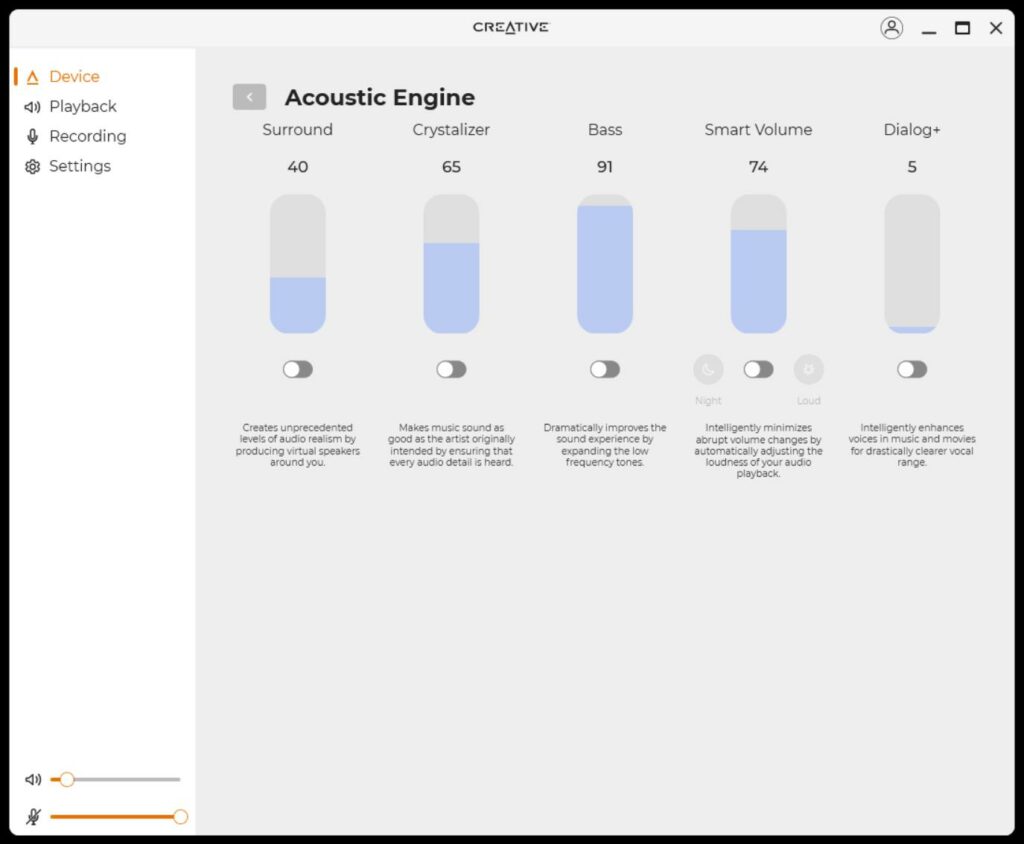Click the Settings gear icon
The height and width of the screenshot is (844, 1024).
point(32,167)
